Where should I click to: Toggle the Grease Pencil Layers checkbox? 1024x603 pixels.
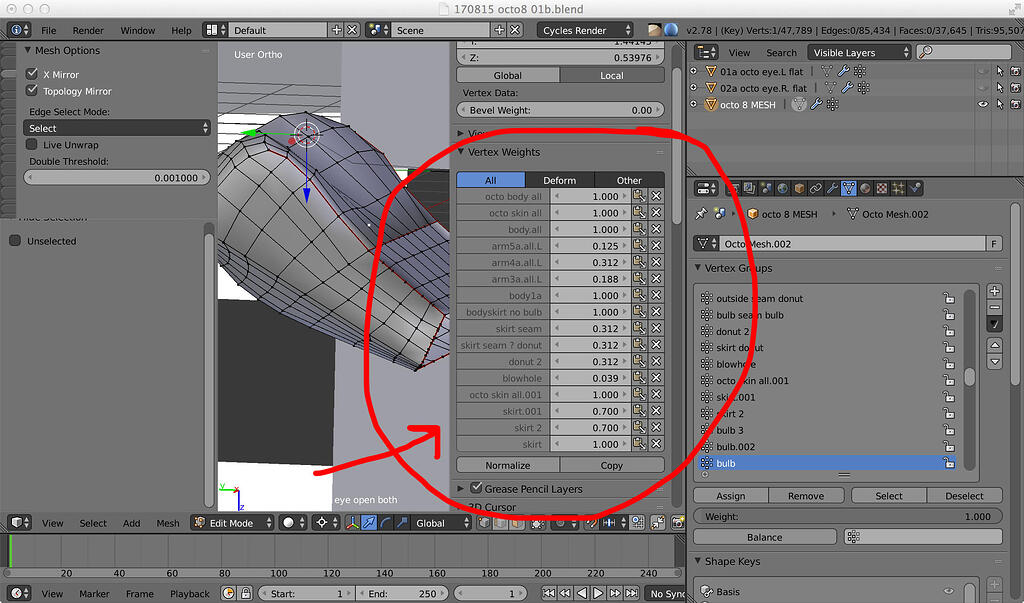pyautogui.click(x=476, y=487)
